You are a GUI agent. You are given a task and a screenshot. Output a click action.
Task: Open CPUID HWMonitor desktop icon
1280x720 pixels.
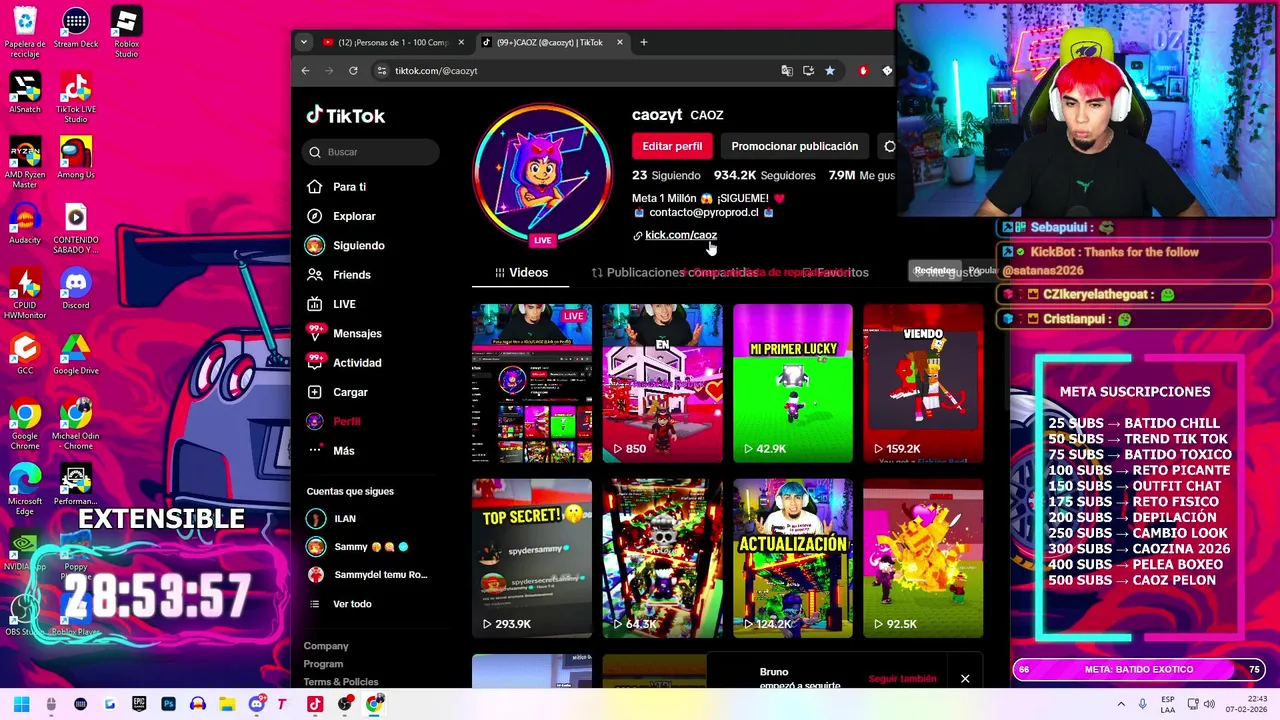click(x=25, y=294)
